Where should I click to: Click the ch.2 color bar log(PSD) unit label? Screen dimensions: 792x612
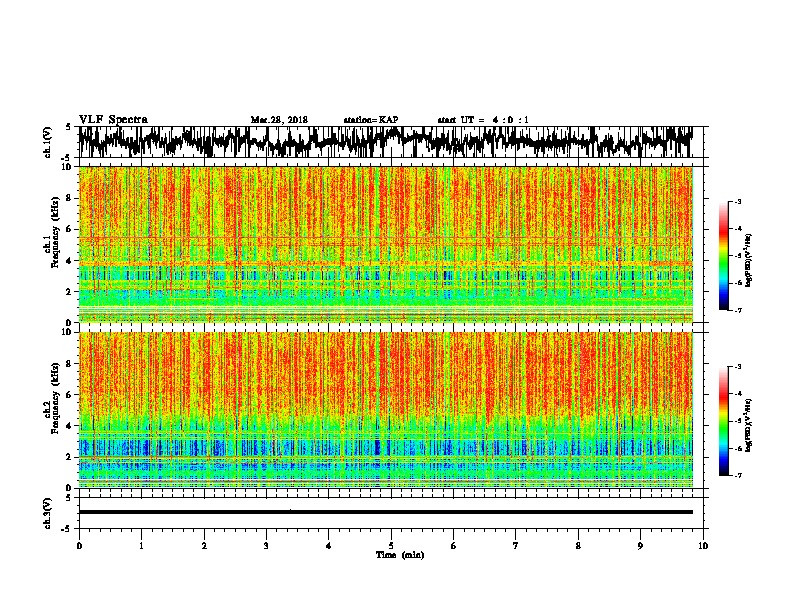(x=748, y=426)
